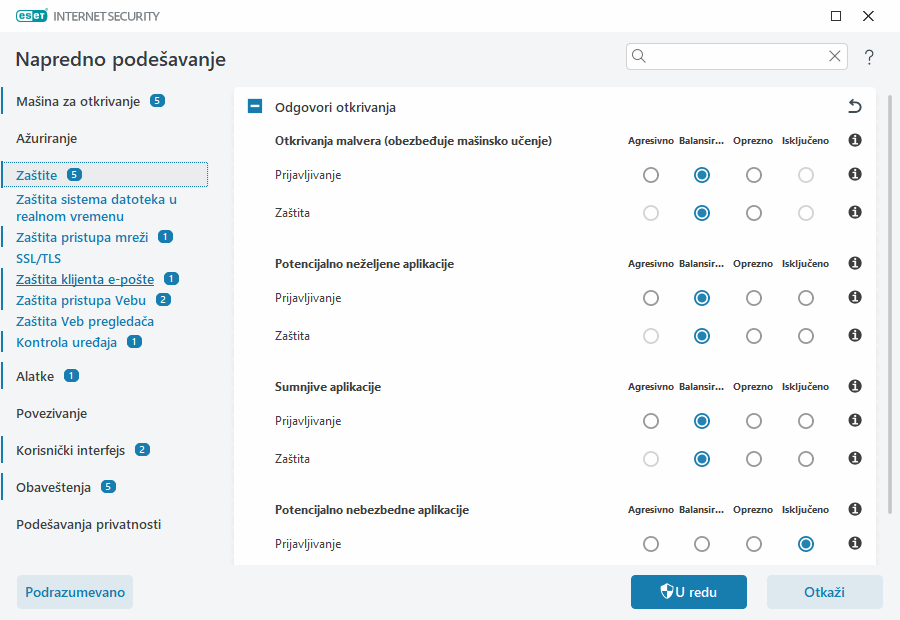Image resolution: width=900 pixels, height=620 pixels.
Task: Confirm settings with U redu
Action: pyautogui.click(x=688, y=592)
